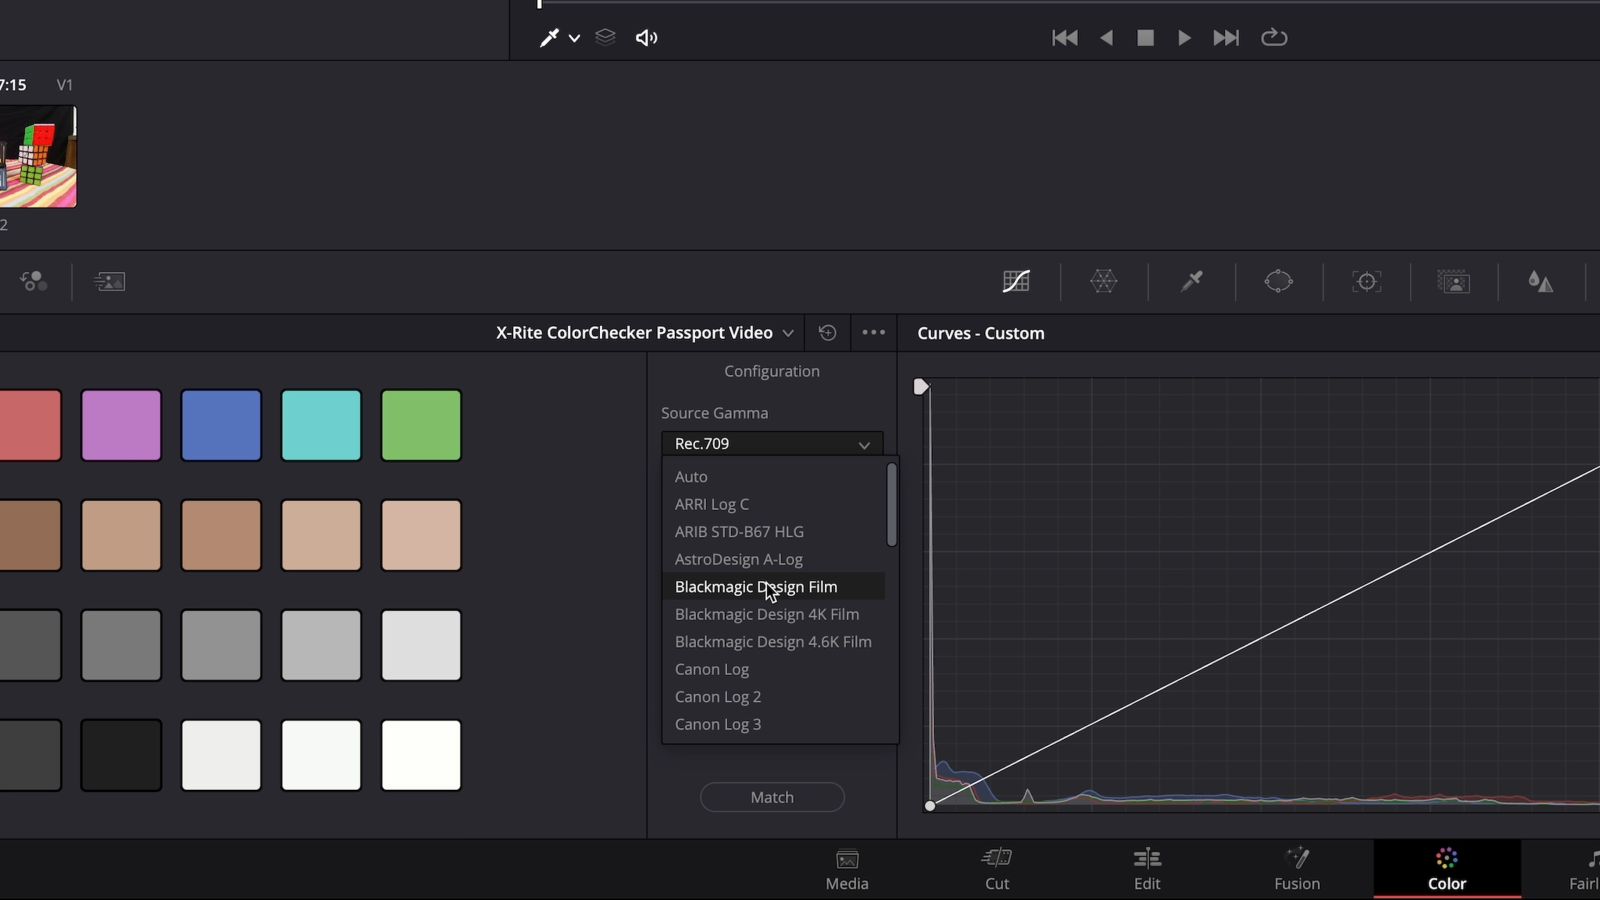Open the Curves palette

click(1016, 282)
